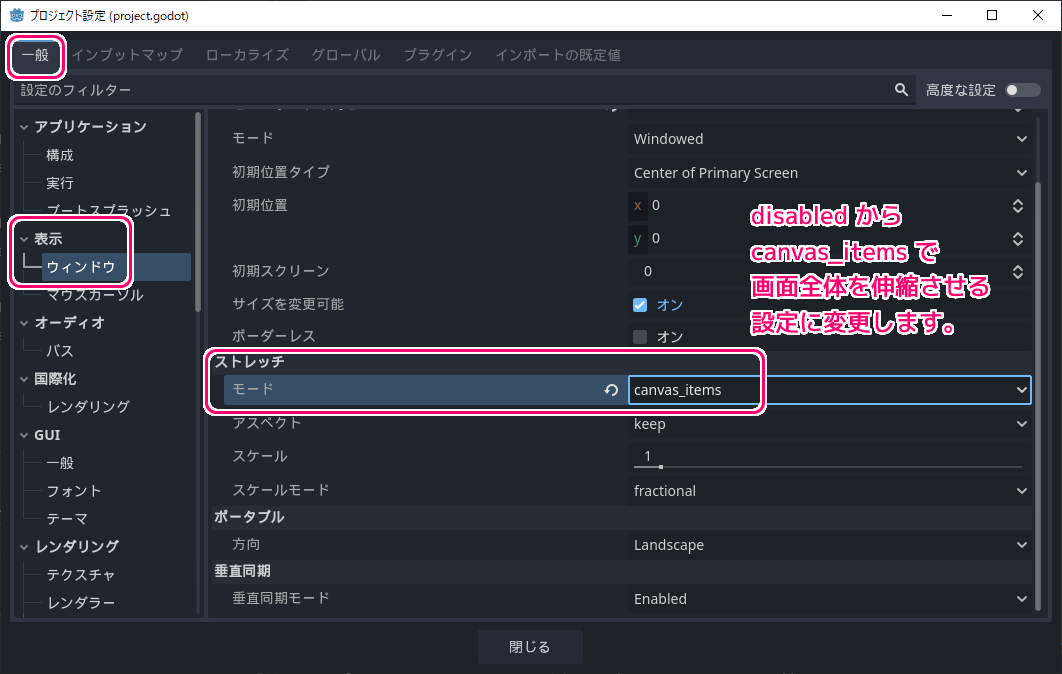Open the Center of Primary Screen dropdown

click(830, 173)
